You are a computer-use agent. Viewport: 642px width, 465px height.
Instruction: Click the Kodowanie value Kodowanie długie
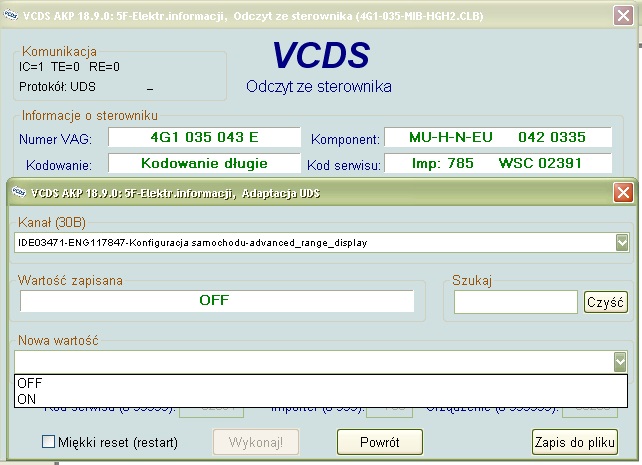pos(204,163)
